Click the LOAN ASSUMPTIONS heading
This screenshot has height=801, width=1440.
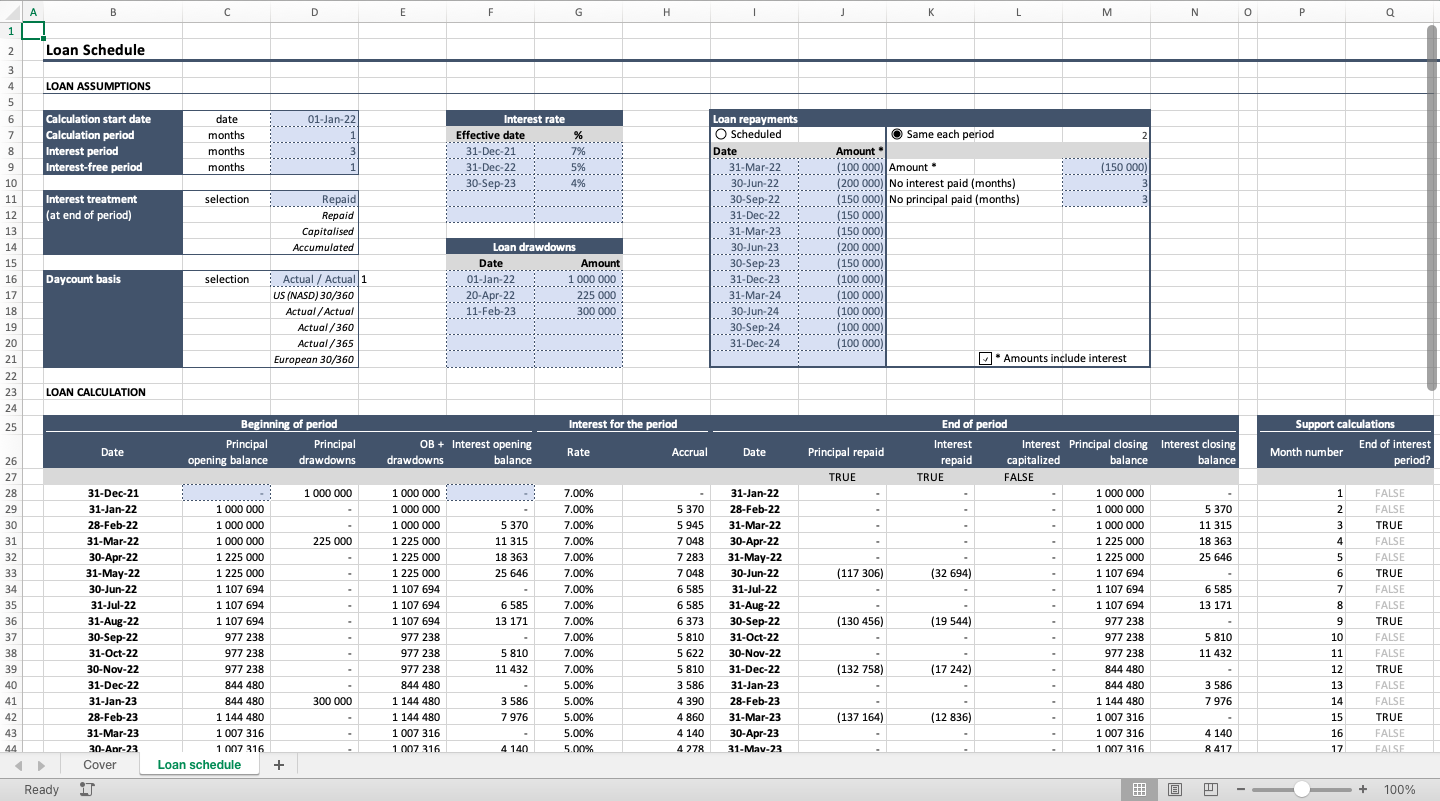pos(98,87)
